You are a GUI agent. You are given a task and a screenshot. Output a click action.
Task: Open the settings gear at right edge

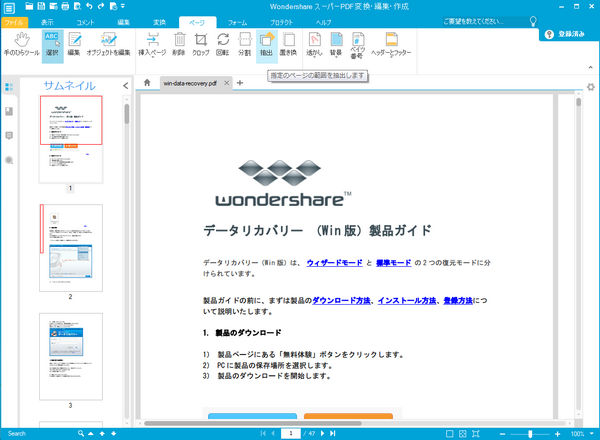[591, 87]
